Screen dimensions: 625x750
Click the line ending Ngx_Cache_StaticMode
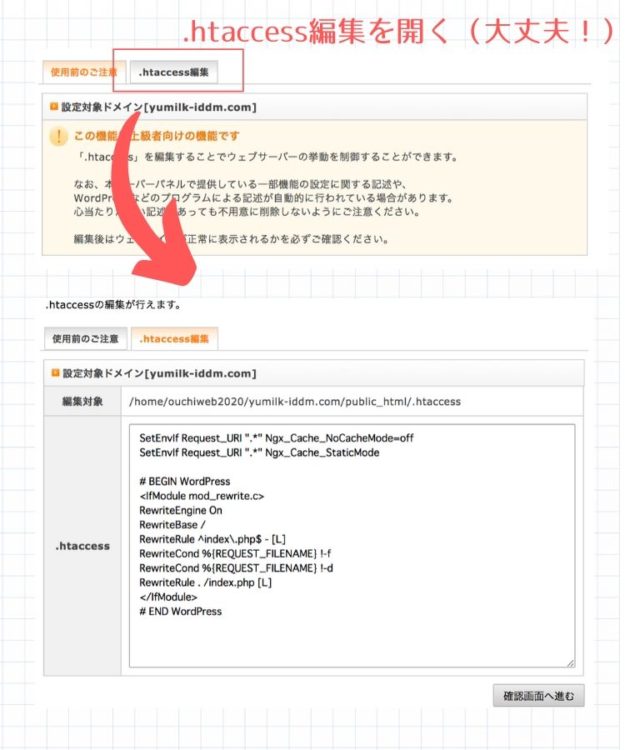[259, 452]
